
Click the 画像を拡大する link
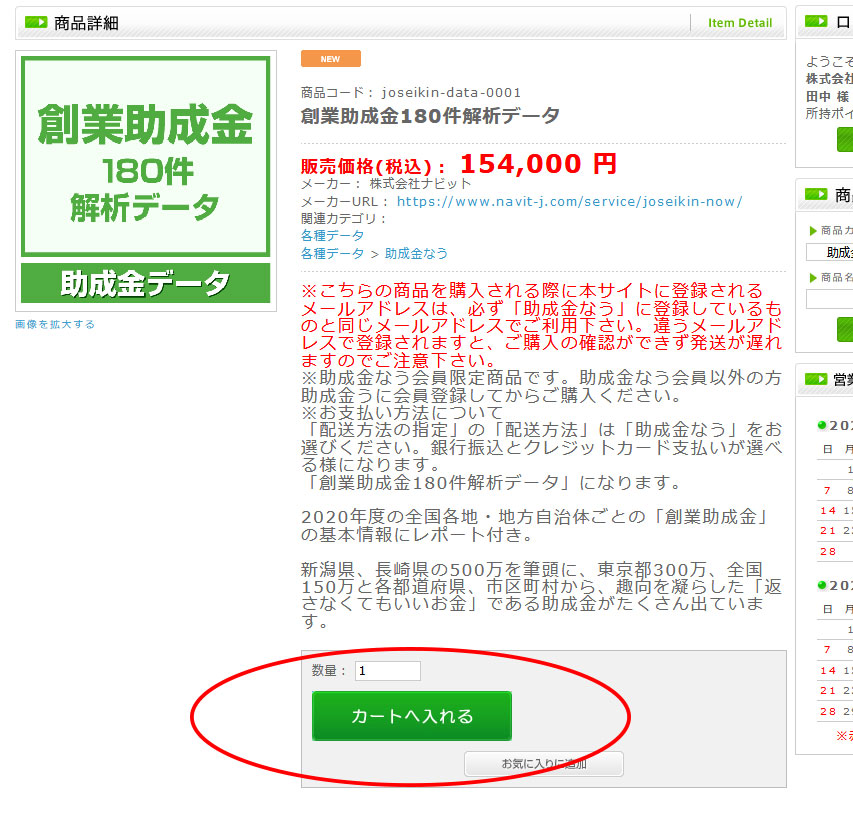pyautogui.click(x=55, y=324)
